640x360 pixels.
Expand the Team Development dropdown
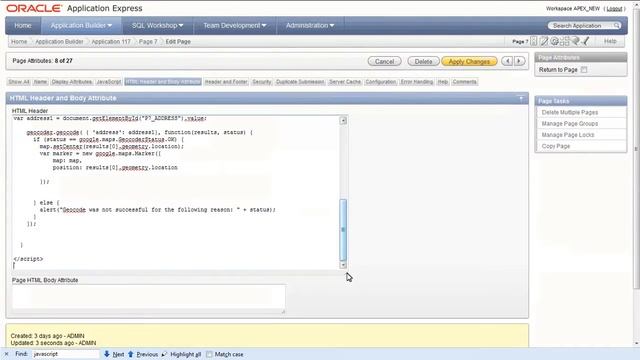[x=235, y=25]
